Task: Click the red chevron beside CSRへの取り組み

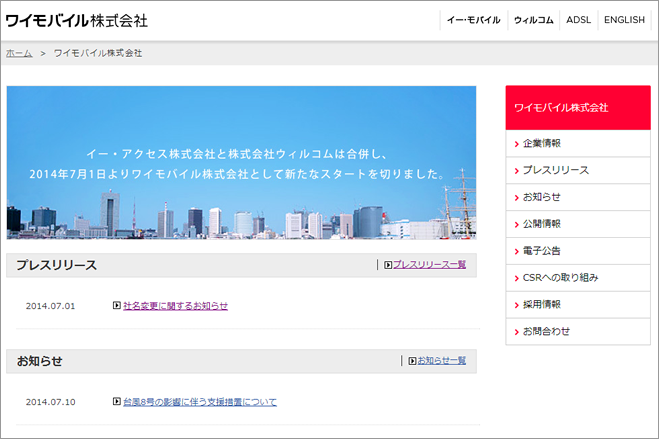Action: click(517, 279)
